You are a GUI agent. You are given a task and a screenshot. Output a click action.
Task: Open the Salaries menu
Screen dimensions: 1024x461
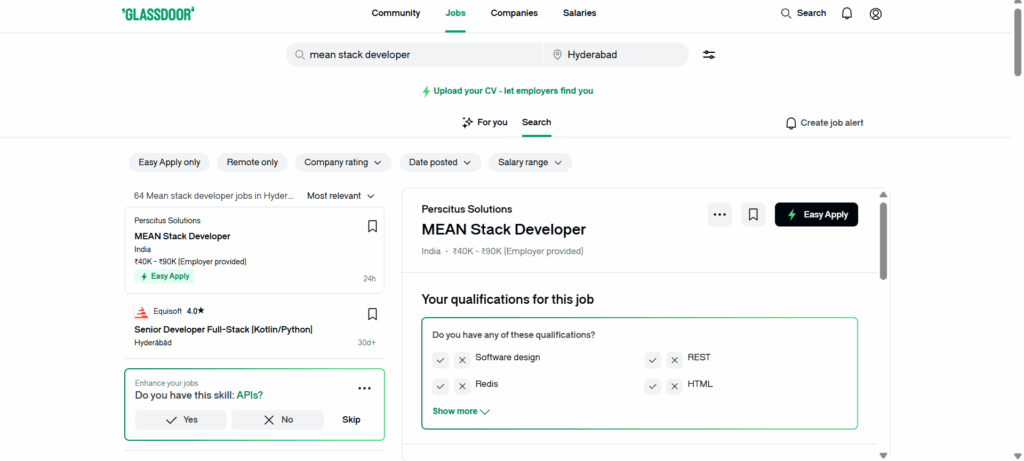click(x=579, y=13)
